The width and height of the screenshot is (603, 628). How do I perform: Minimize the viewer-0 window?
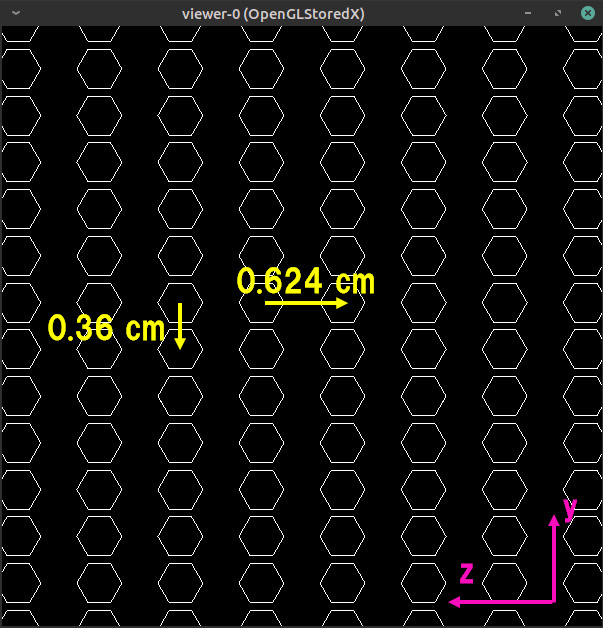tap(528, 13)
